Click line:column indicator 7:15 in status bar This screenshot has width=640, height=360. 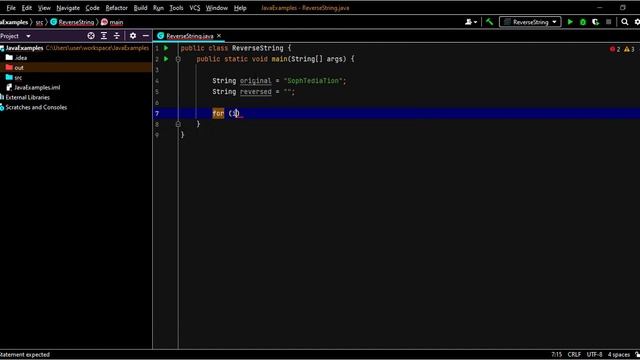pyautogui.click(x=556, y=354)
